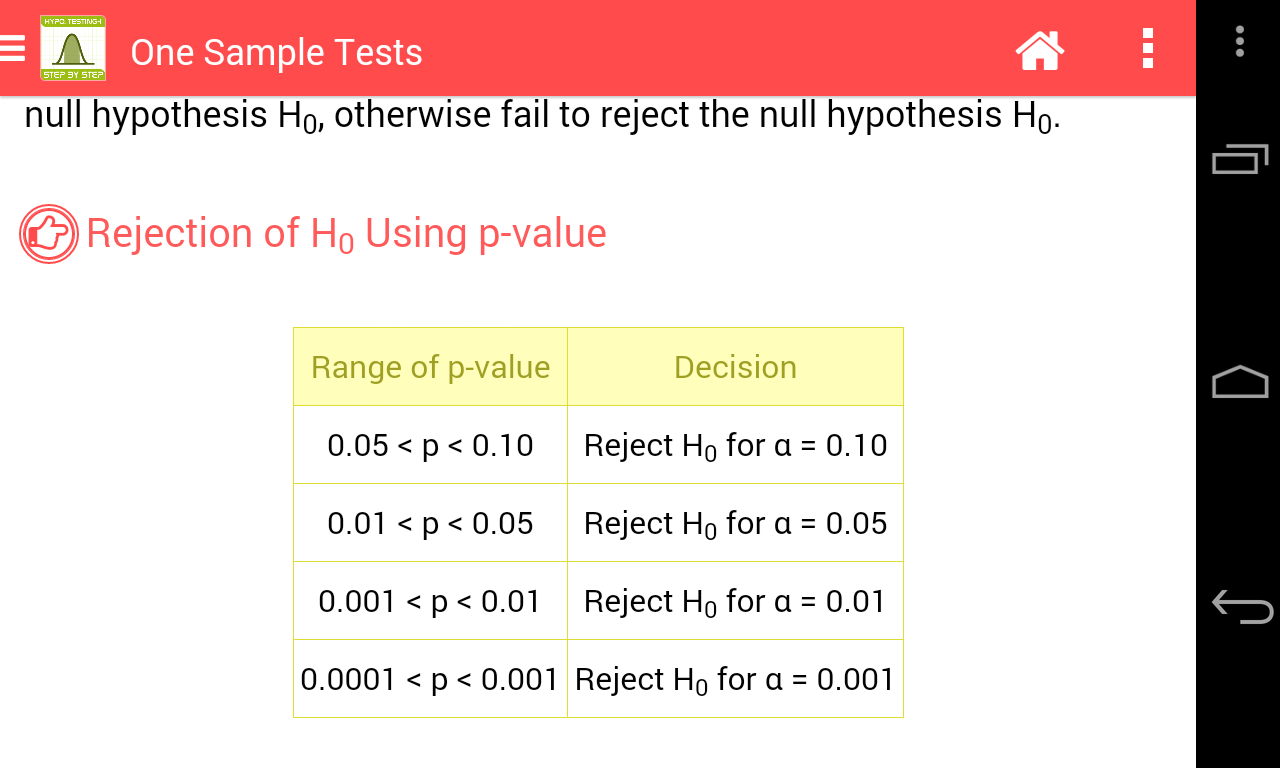This screenshot has width=1280, height=768.
Task: Select the 0.05 < p < 0.10 cell
Action: click(x=430, y=445)
